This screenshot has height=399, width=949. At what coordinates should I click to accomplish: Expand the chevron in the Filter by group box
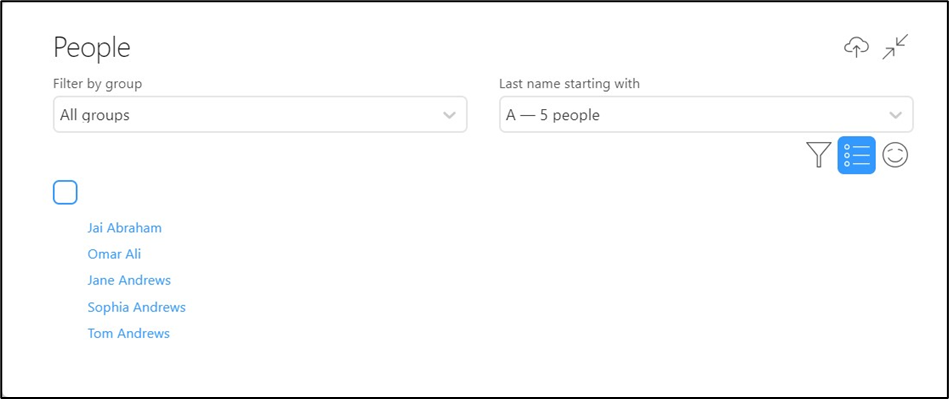pyautogui.click(x=449, y=115)
